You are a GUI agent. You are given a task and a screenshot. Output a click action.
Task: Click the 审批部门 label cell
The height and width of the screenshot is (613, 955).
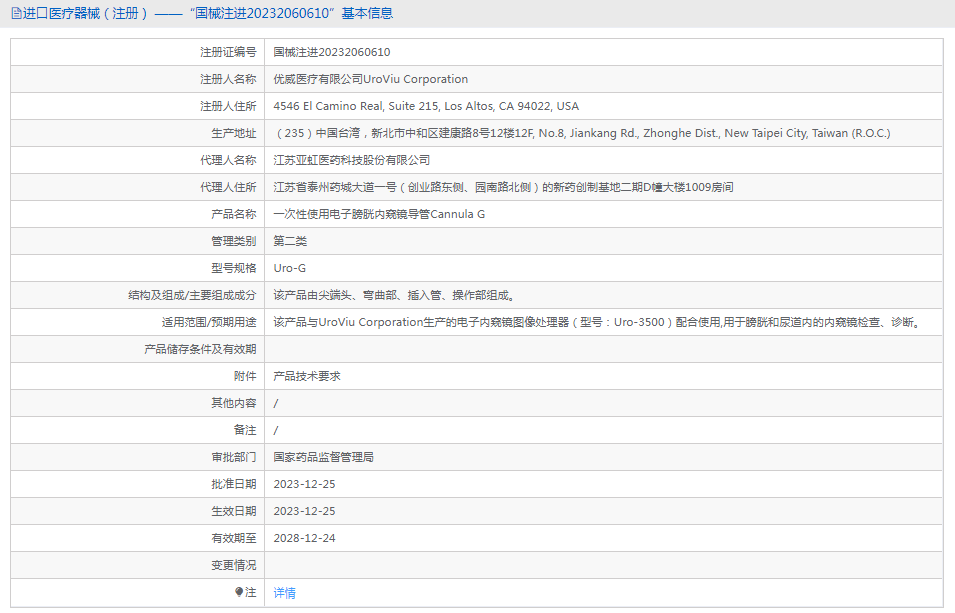pos(138,457)
